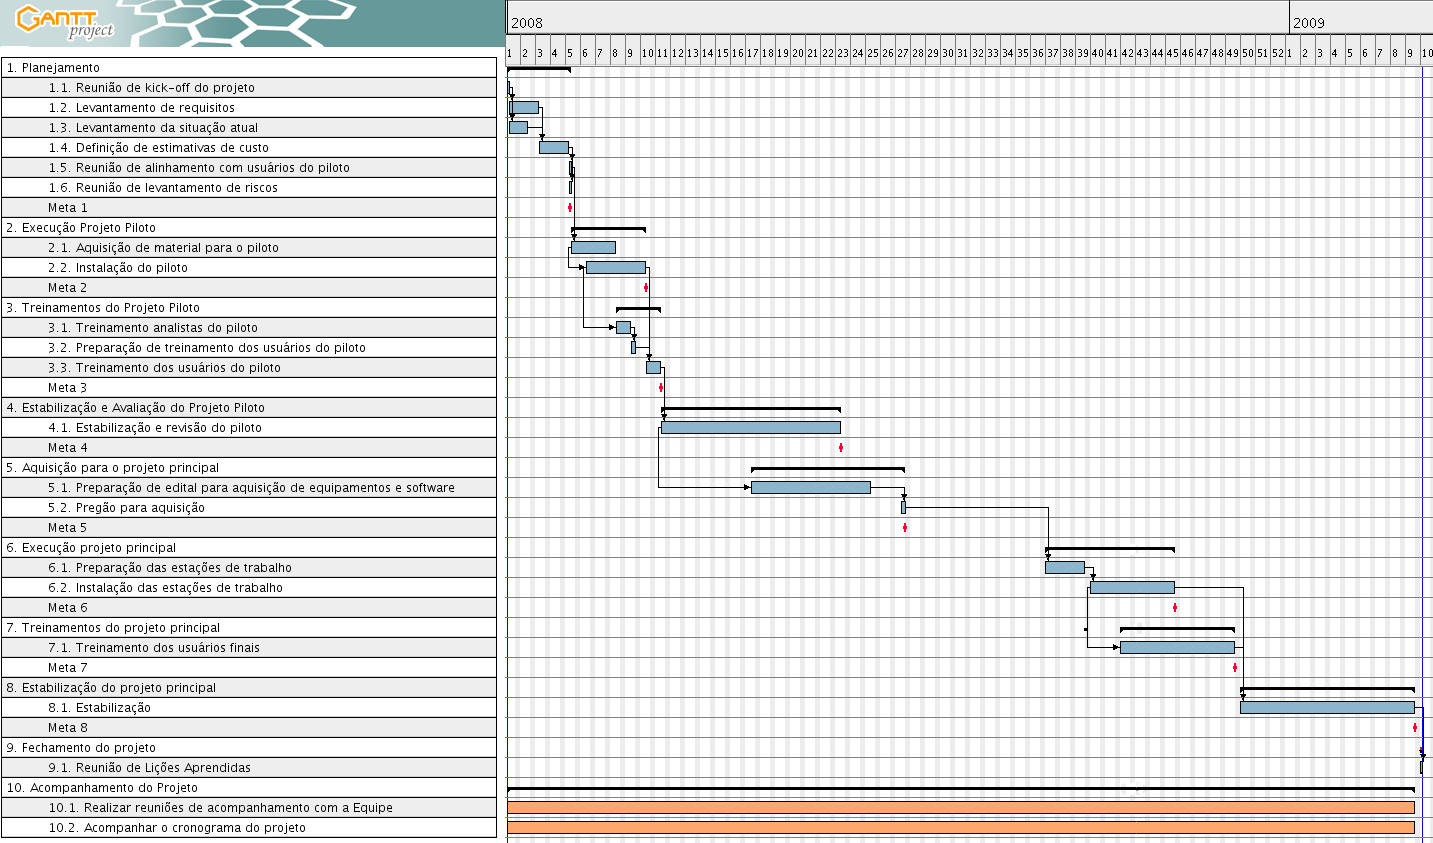Select row '1.5. Reunião de alinhamento com usuários'
Viewport: 1433px width, 843px height.
tap(249, 168)
